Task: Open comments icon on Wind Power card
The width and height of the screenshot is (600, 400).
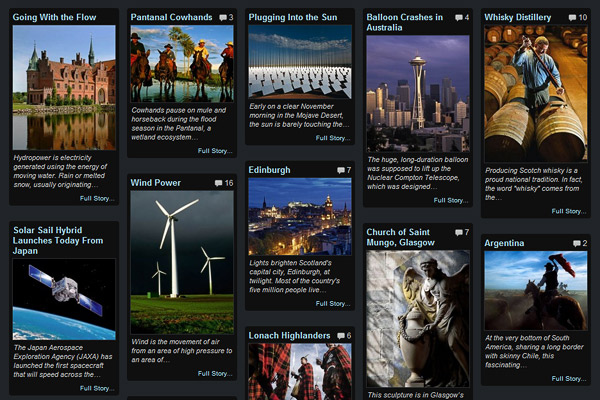Action: tap(218, 183)
